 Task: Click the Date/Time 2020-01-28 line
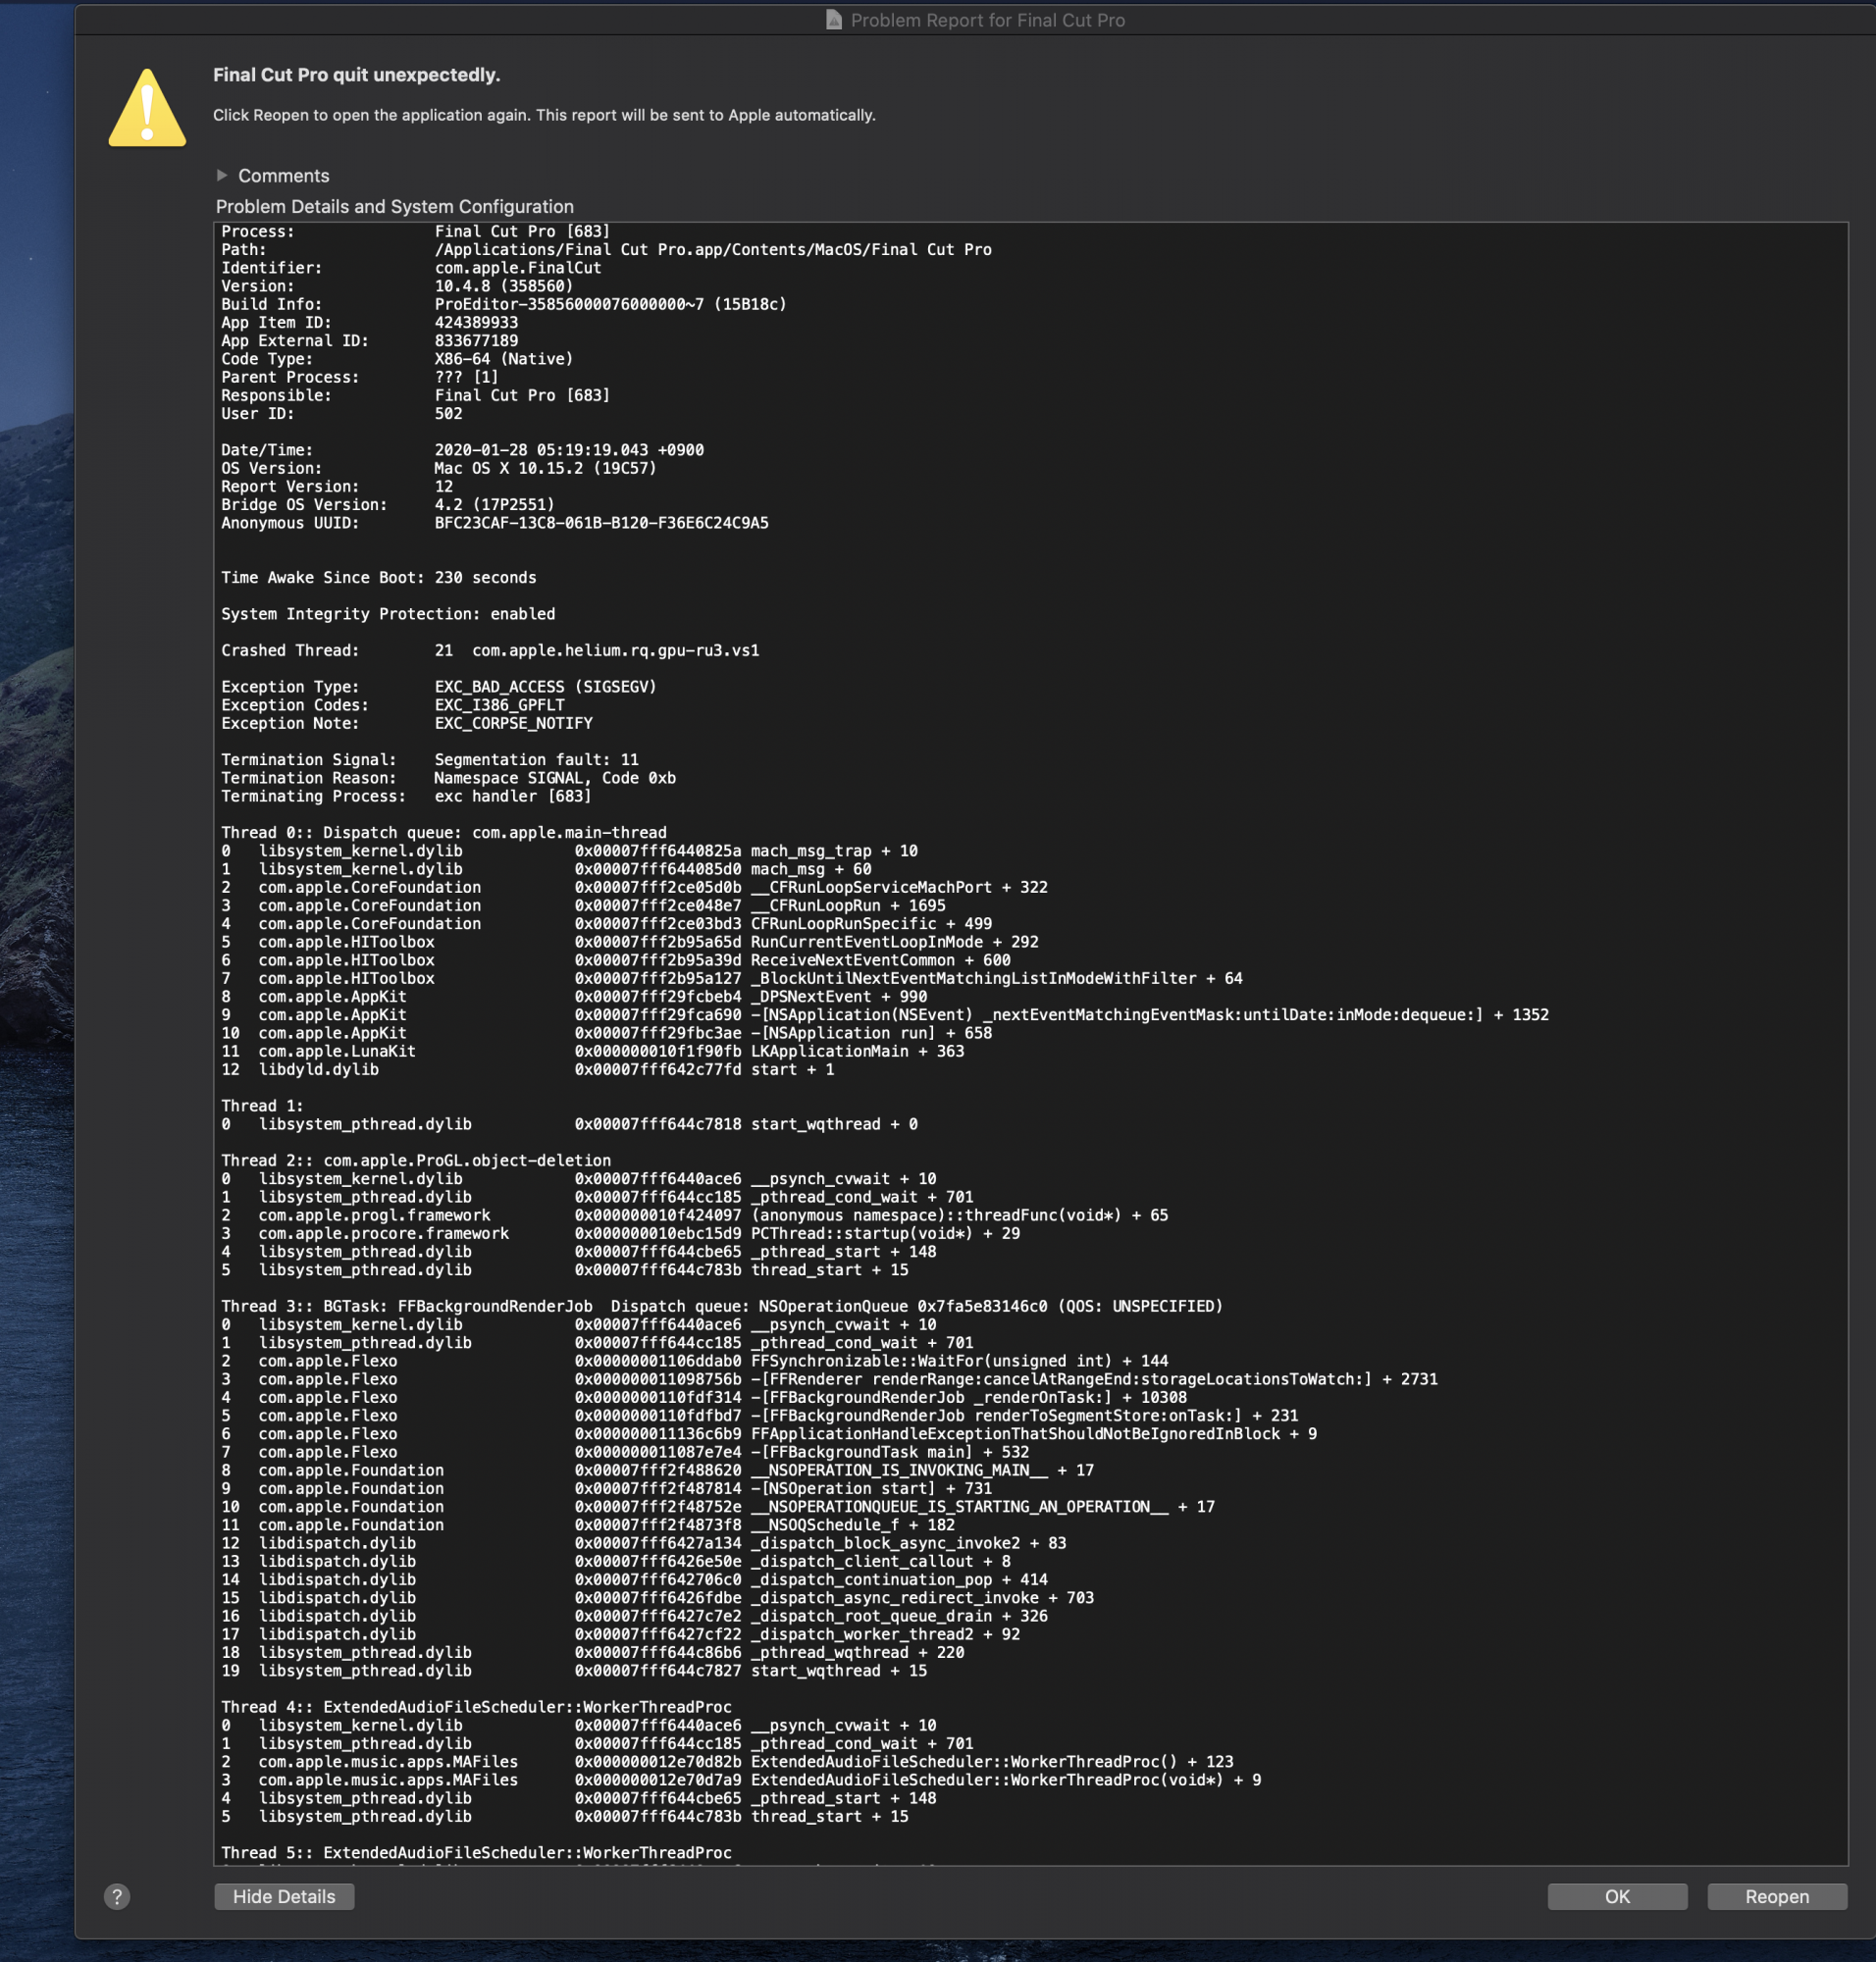coord(462,450)
